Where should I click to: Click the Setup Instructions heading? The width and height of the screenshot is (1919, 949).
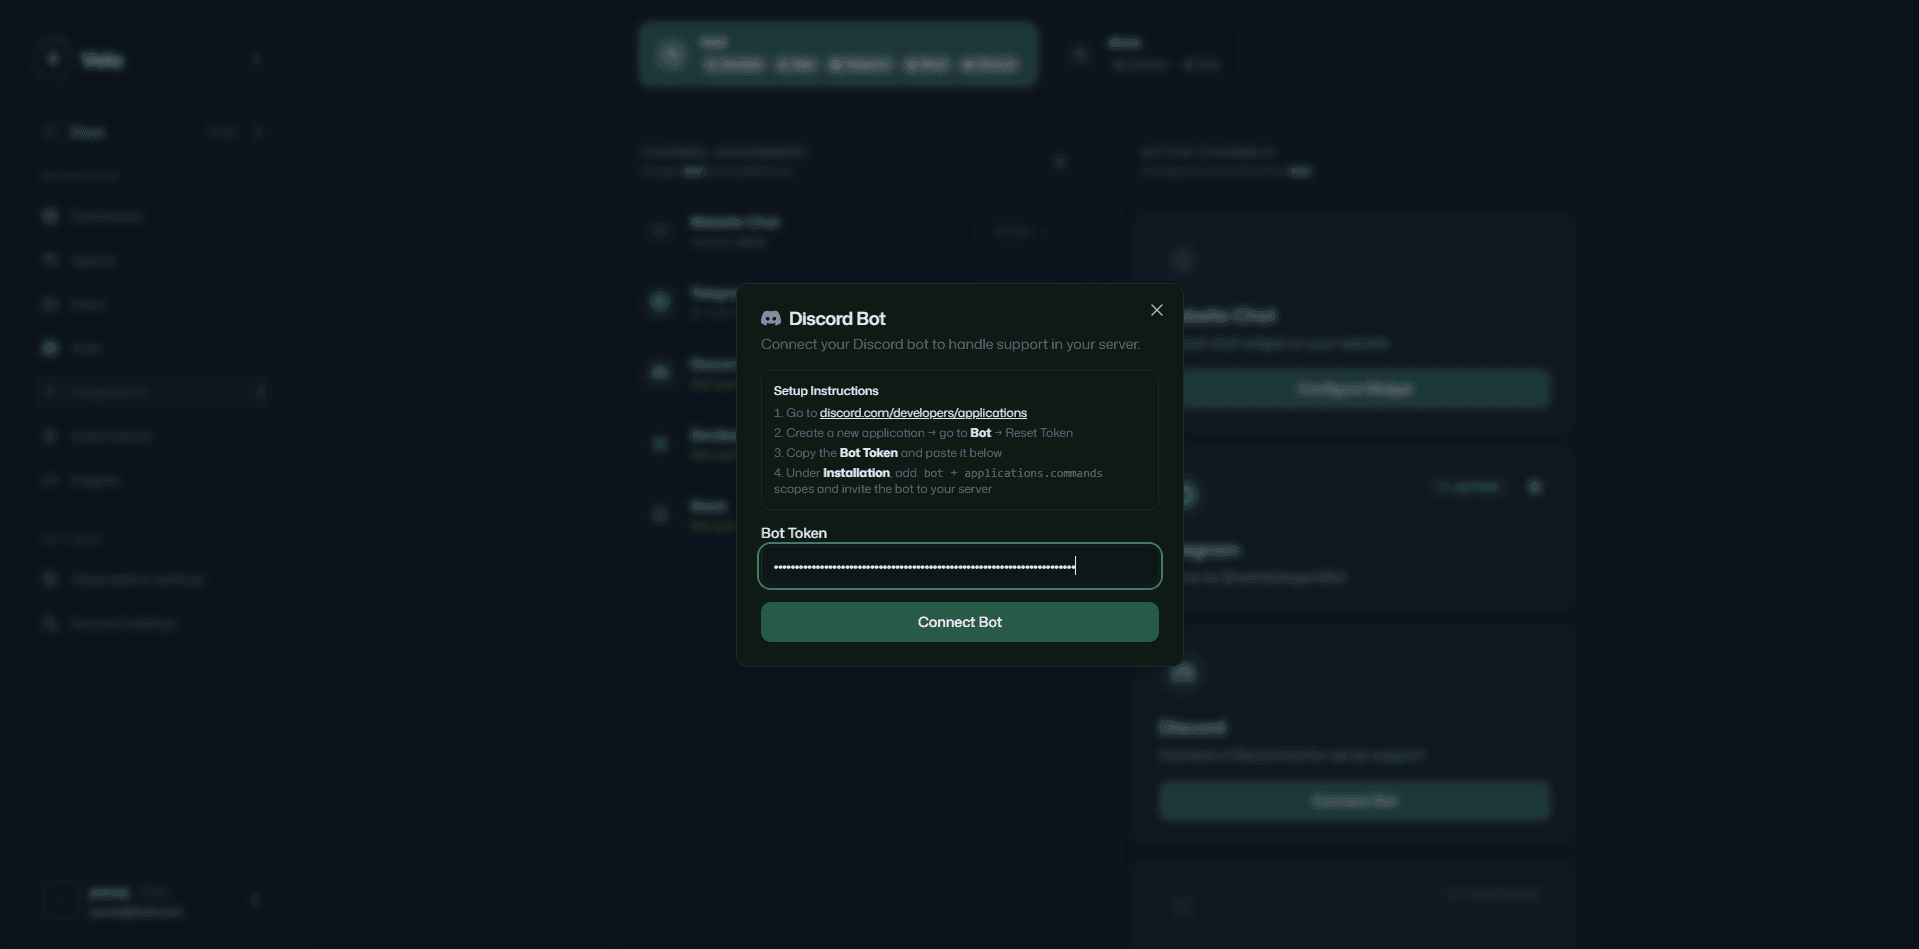point(826,391)
